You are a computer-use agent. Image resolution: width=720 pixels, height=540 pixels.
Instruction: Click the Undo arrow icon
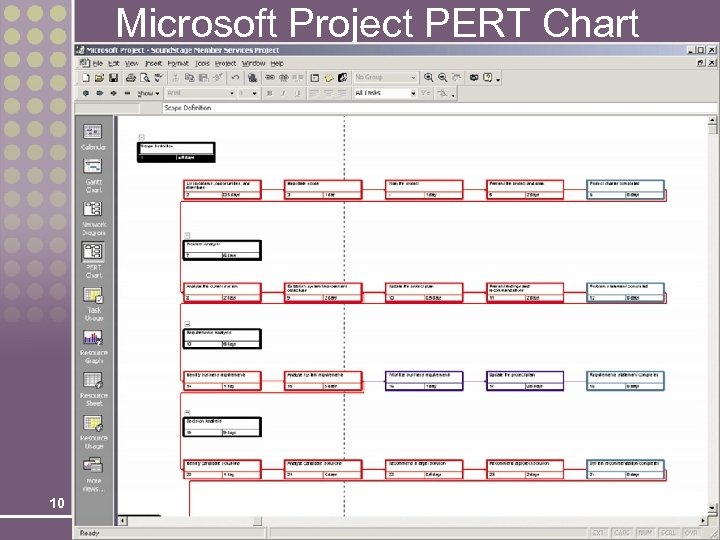(x=235, y=78)
